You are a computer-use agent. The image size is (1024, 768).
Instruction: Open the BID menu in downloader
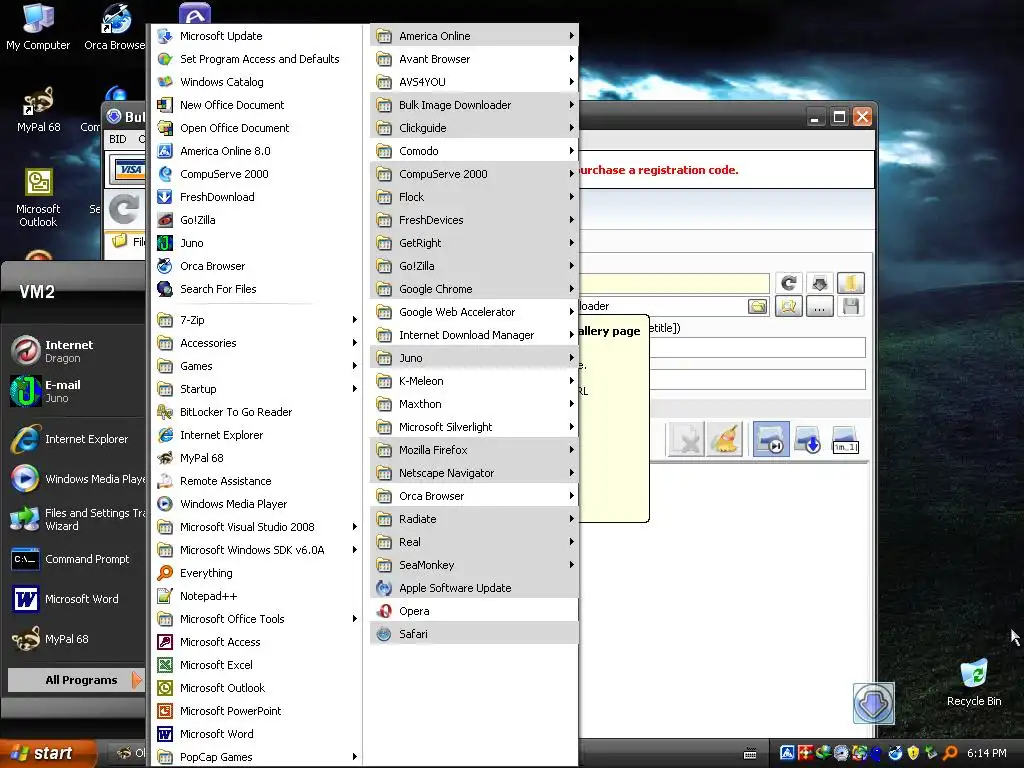(x=118, y=139)
